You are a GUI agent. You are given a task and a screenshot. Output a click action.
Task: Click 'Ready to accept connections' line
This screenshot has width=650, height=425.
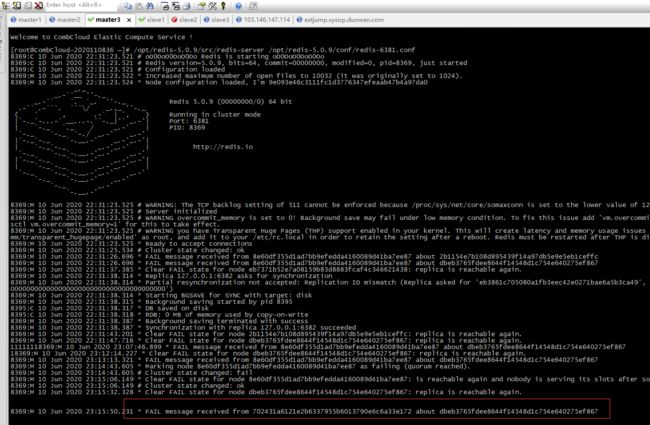click(131, 244)
